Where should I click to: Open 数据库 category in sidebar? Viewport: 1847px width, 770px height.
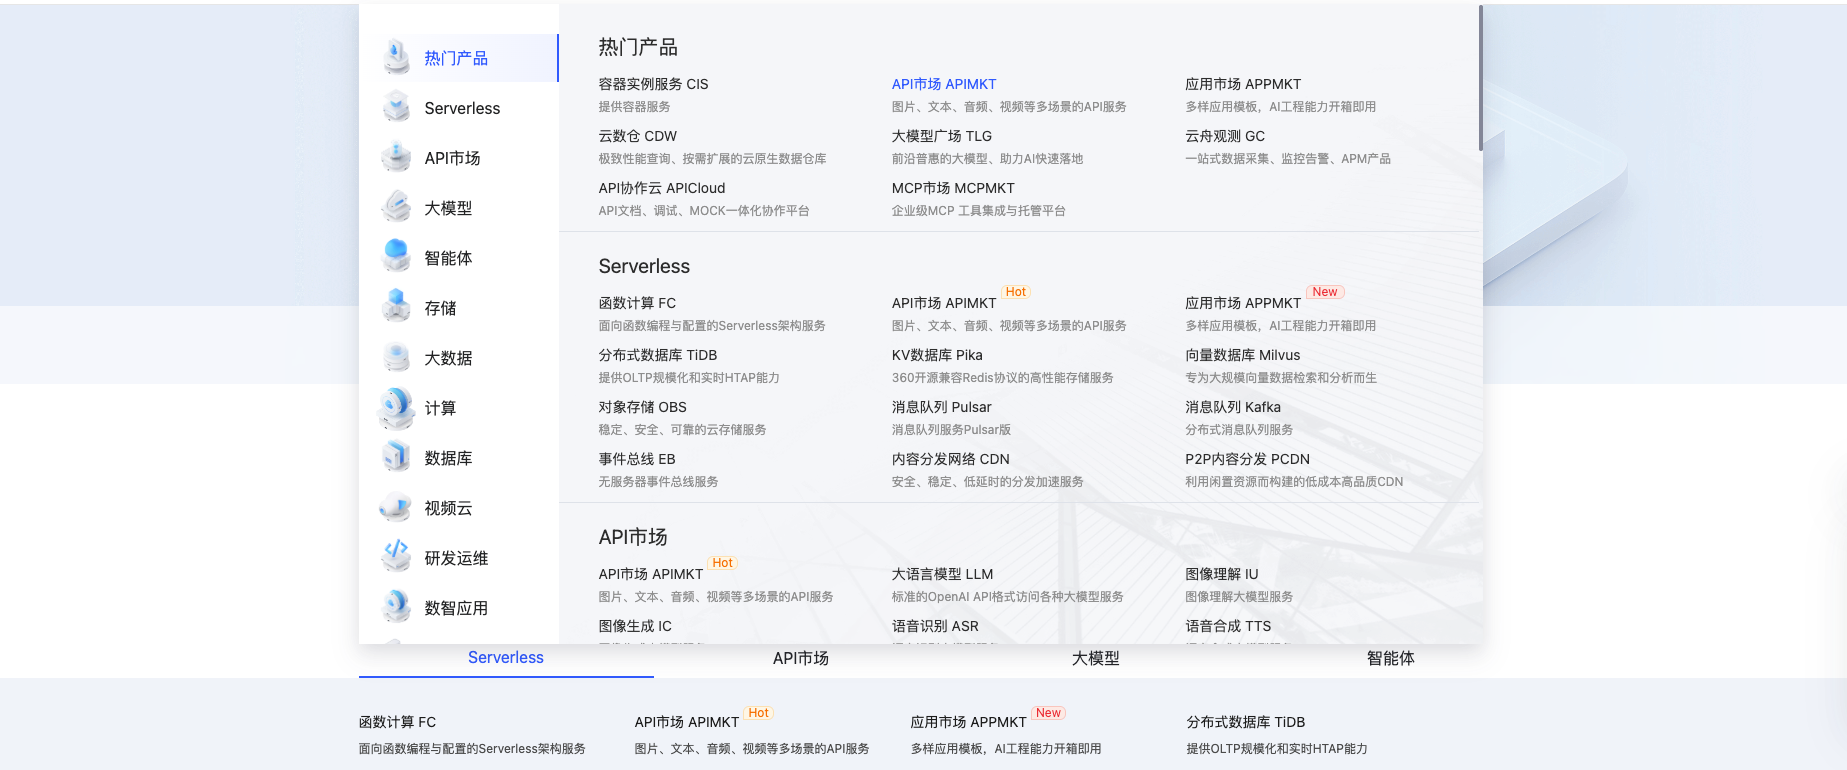tap(459, 458)
